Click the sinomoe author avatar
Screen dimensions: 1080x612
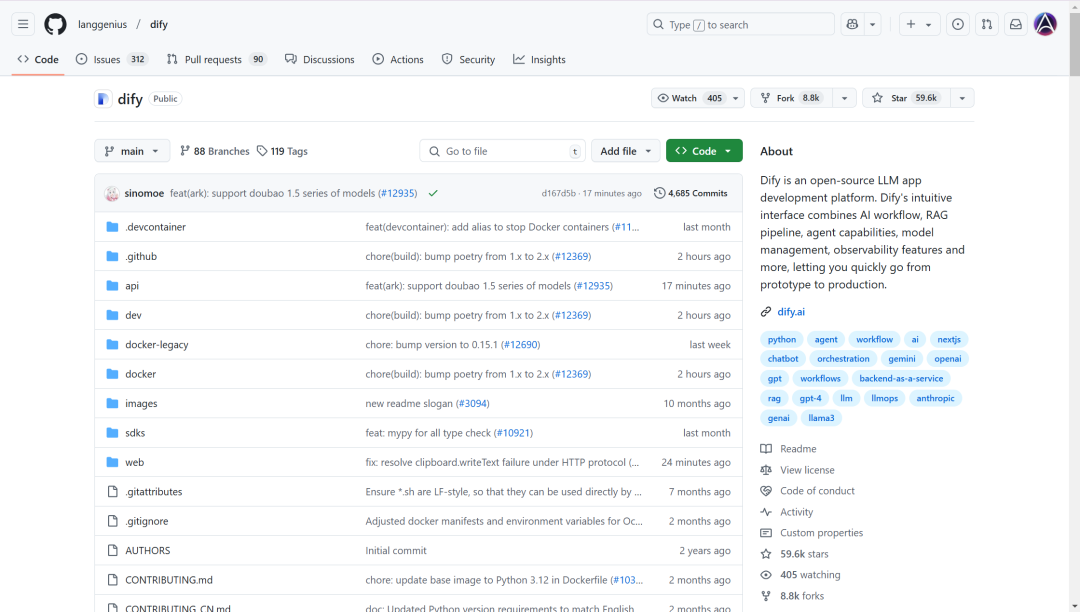pos(112,193)
